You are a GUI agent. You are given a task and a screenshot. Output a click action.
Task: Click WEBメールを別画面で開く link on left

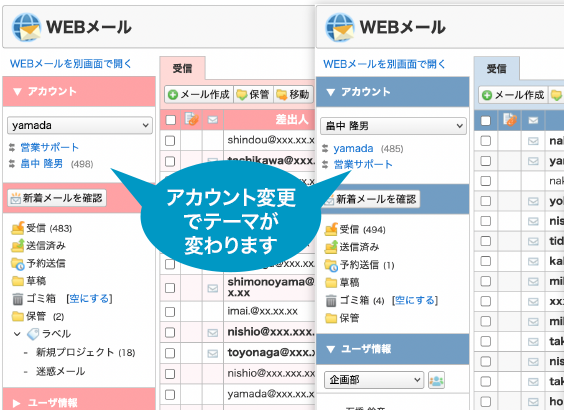(71, 64)
